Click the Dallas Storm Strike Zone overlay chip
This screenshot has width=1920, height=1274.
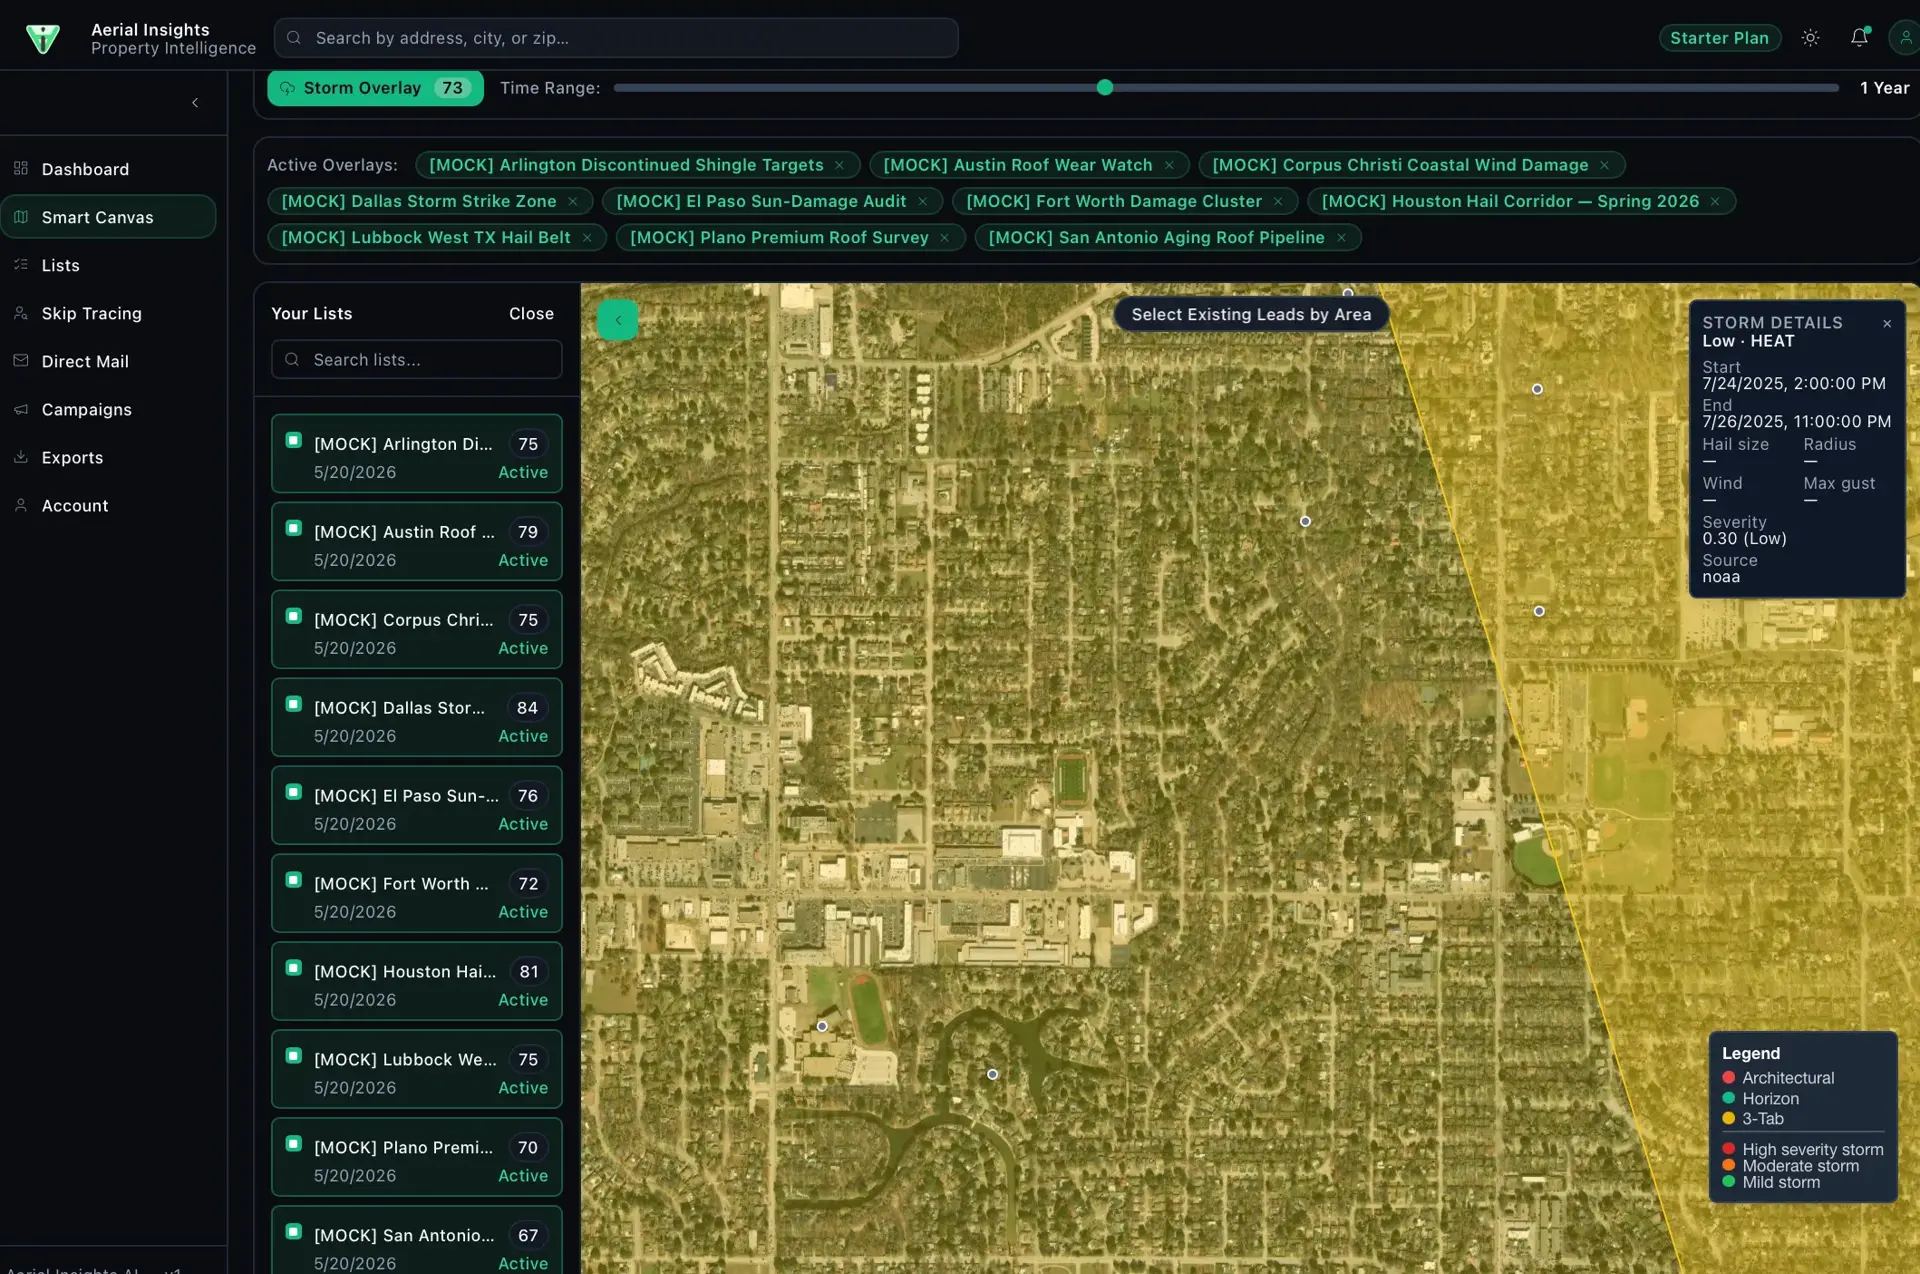(x=430, y=201)
